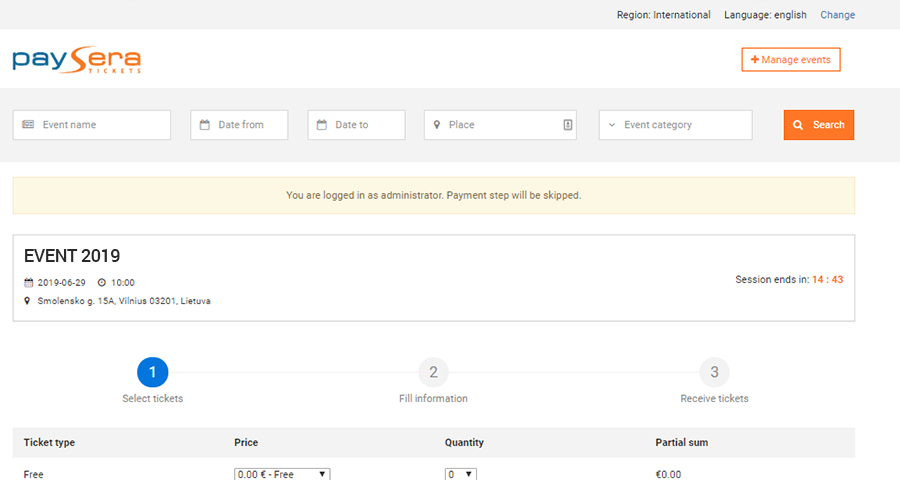Go to step 2 Fill information

(433, 373)
